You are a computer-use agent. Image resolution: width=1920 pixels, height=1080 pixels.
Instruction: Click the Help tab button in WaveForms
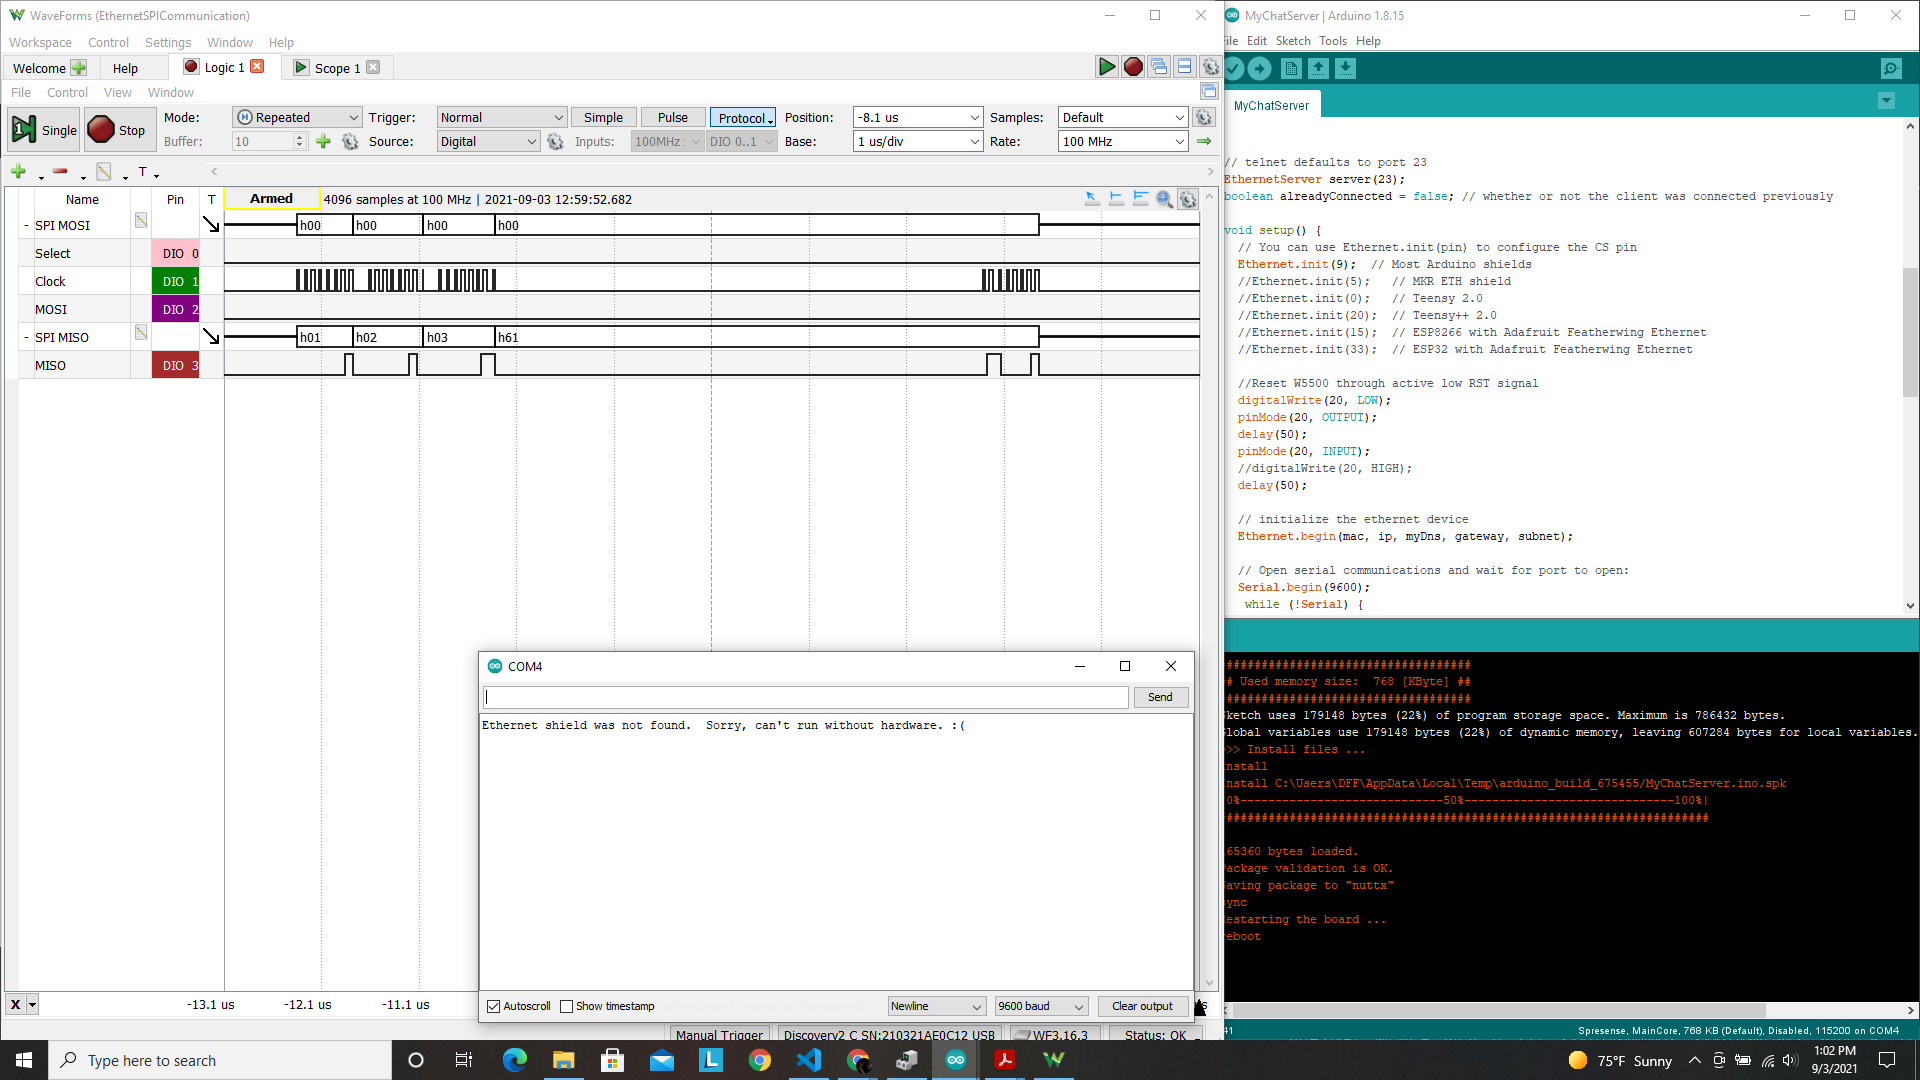[x=125, y=68]
